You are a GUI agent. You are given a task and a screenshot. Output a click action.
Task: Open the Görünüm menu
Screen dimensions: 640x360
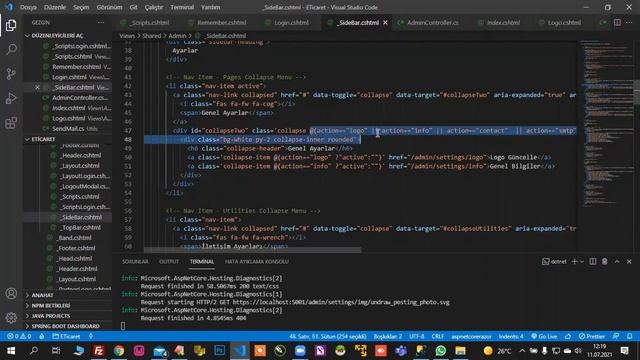coord(109,7)
